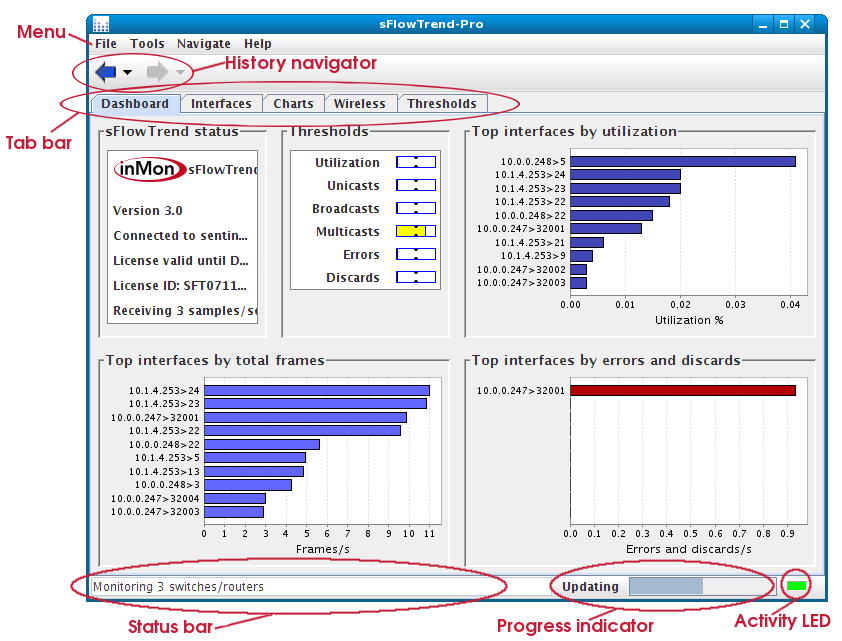This screenshot has height=641, width=842.
Task: Click the blue back arrow icon
Action: [106, 72]
